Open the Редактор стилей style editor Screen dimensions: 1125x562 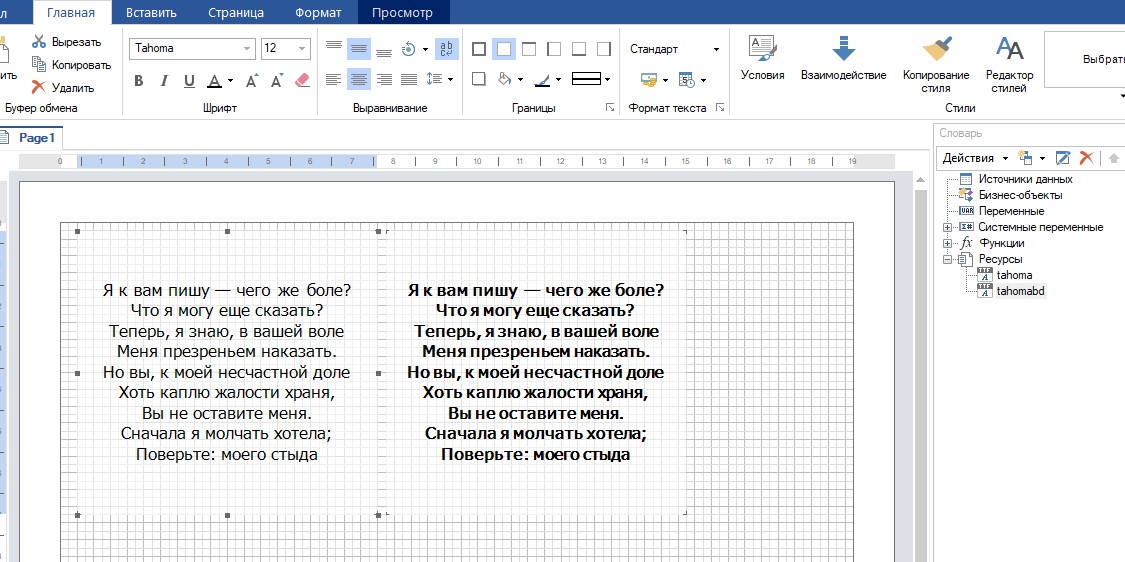click(1009, 63)
